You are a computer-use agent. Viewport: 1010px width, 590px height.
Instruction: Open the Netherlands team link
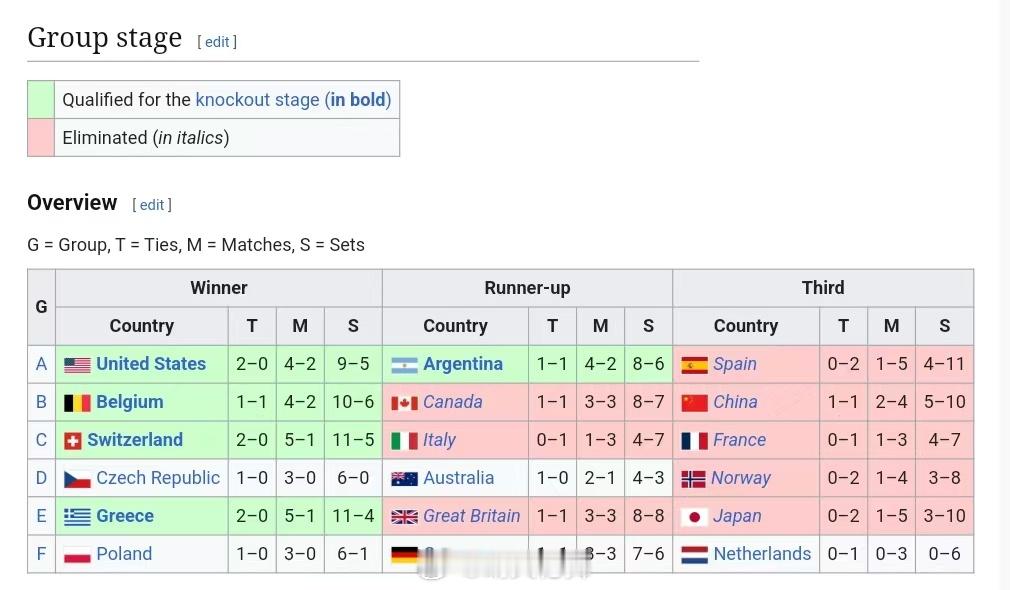click(762, 554)
